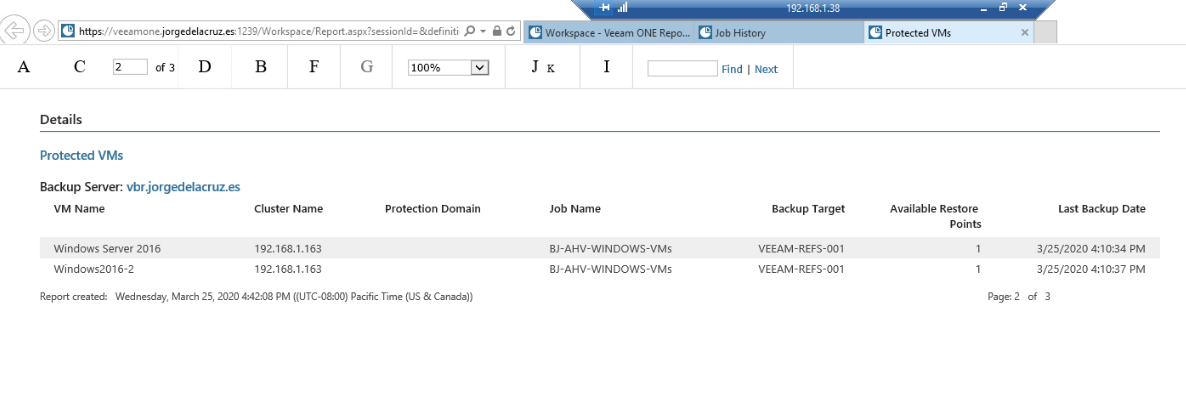Click the 'F' toolbar button
1186x414 pixels.
[x=314, y=67]
